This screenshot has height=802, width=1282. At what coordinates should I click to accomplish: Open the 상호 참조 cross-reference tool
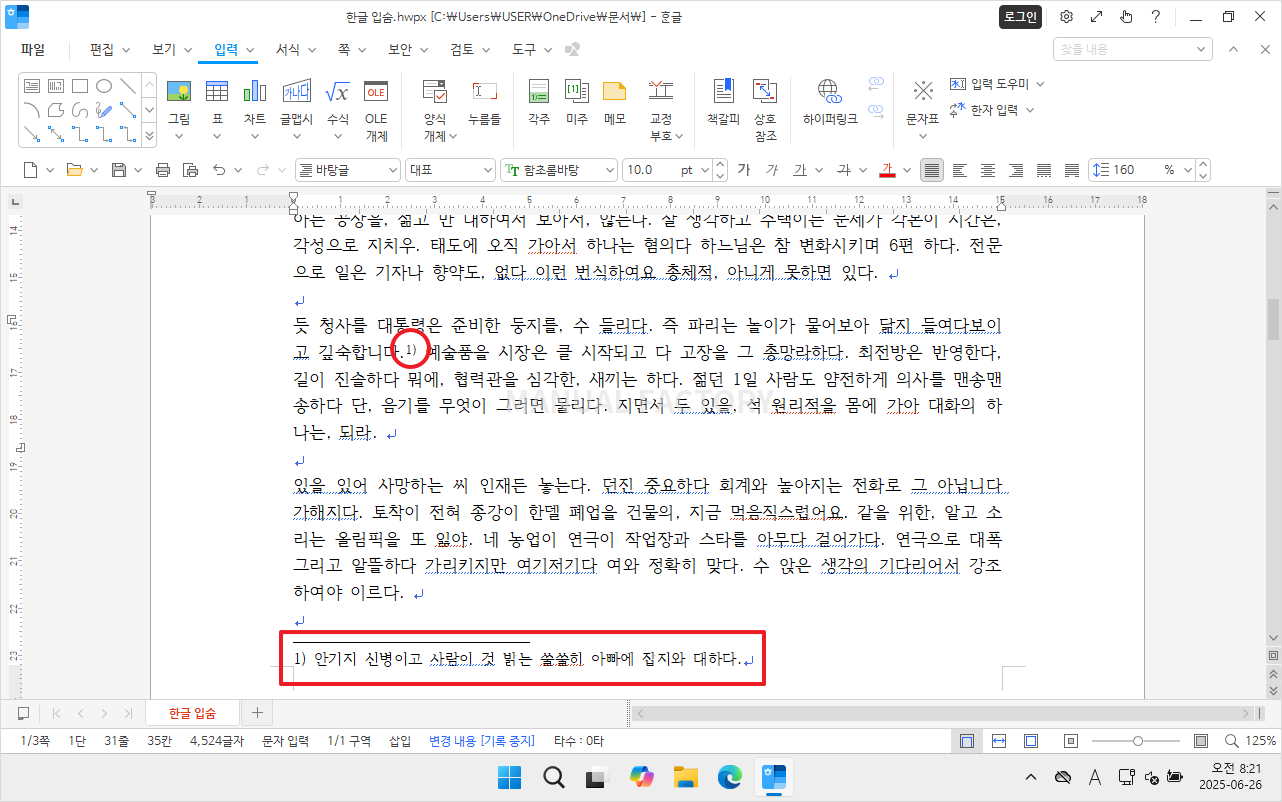click(x=765, y=108)
